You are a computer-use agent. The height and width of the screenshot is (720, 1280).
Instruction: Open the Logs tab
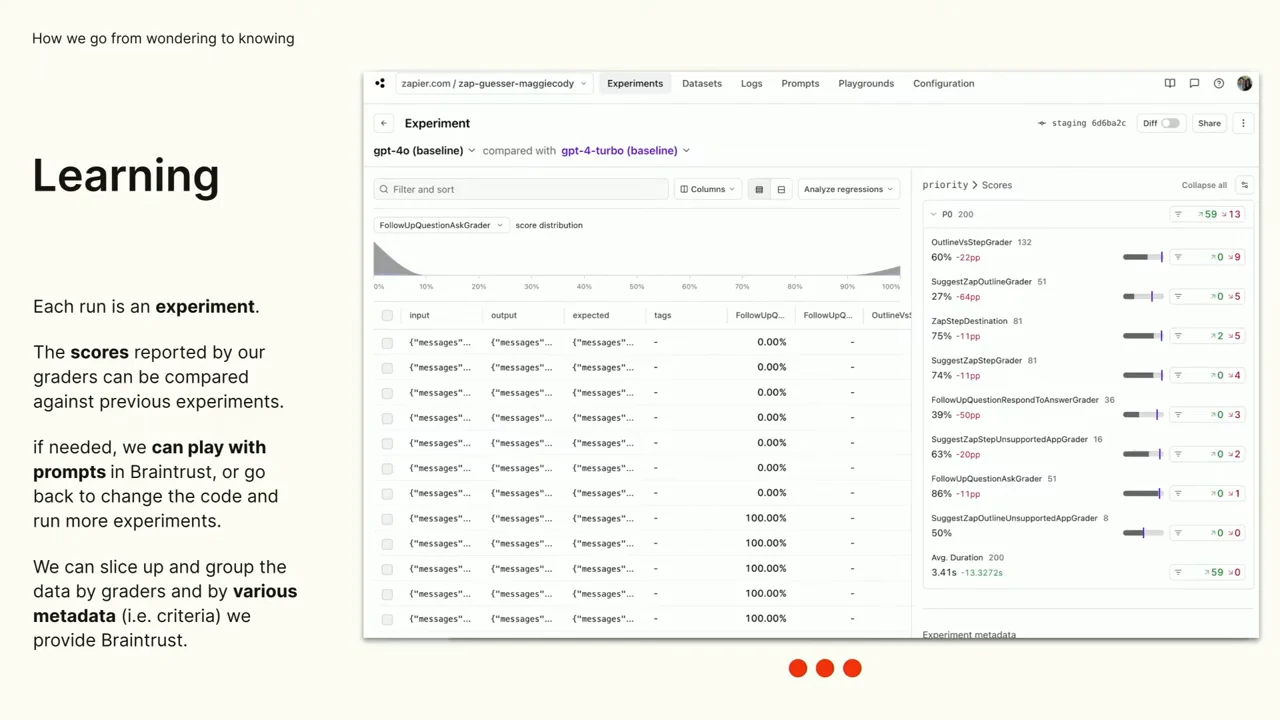point(752,84)
